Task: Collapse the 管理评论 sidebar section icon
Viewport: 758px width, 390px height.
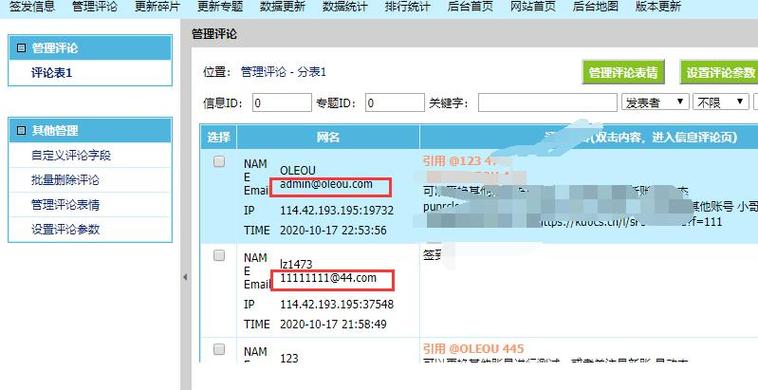Action: coord(21,48)
